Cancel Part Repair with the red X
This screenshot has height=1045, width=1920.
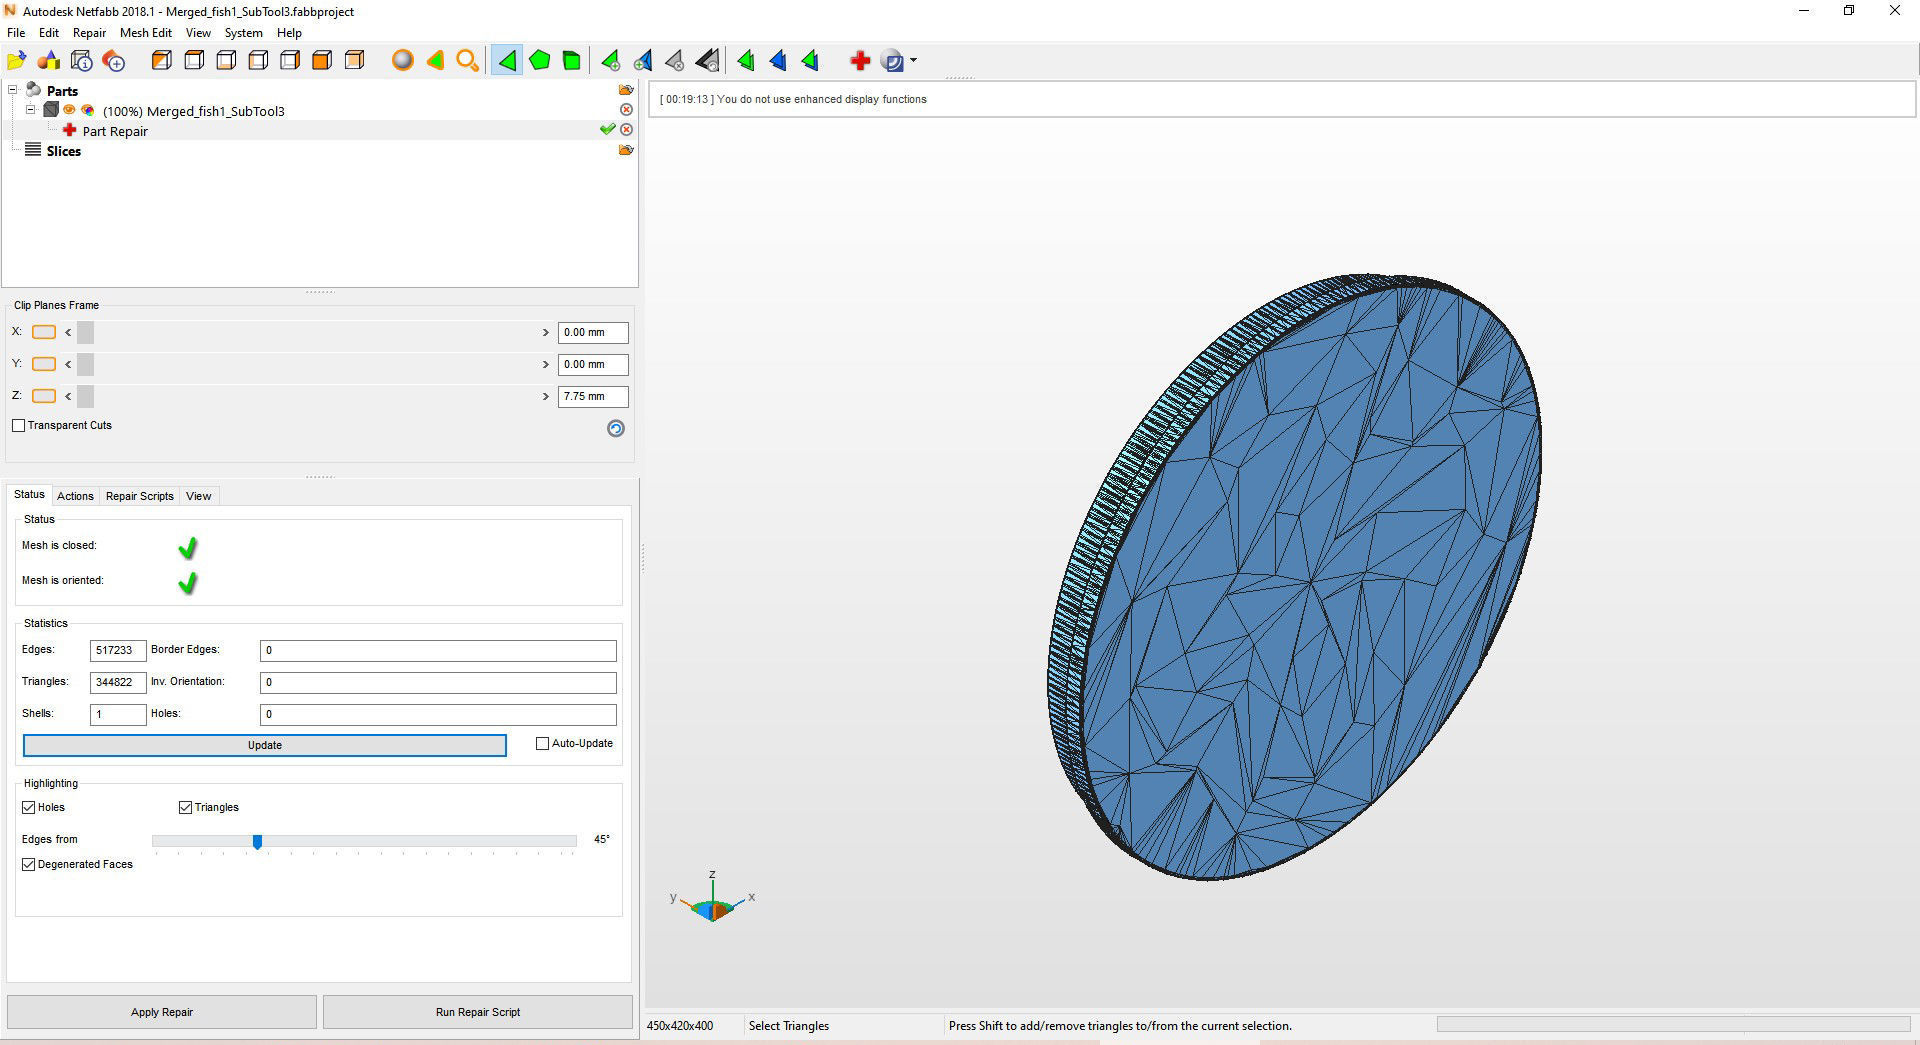pyautogui.click(x=626, y=130)
